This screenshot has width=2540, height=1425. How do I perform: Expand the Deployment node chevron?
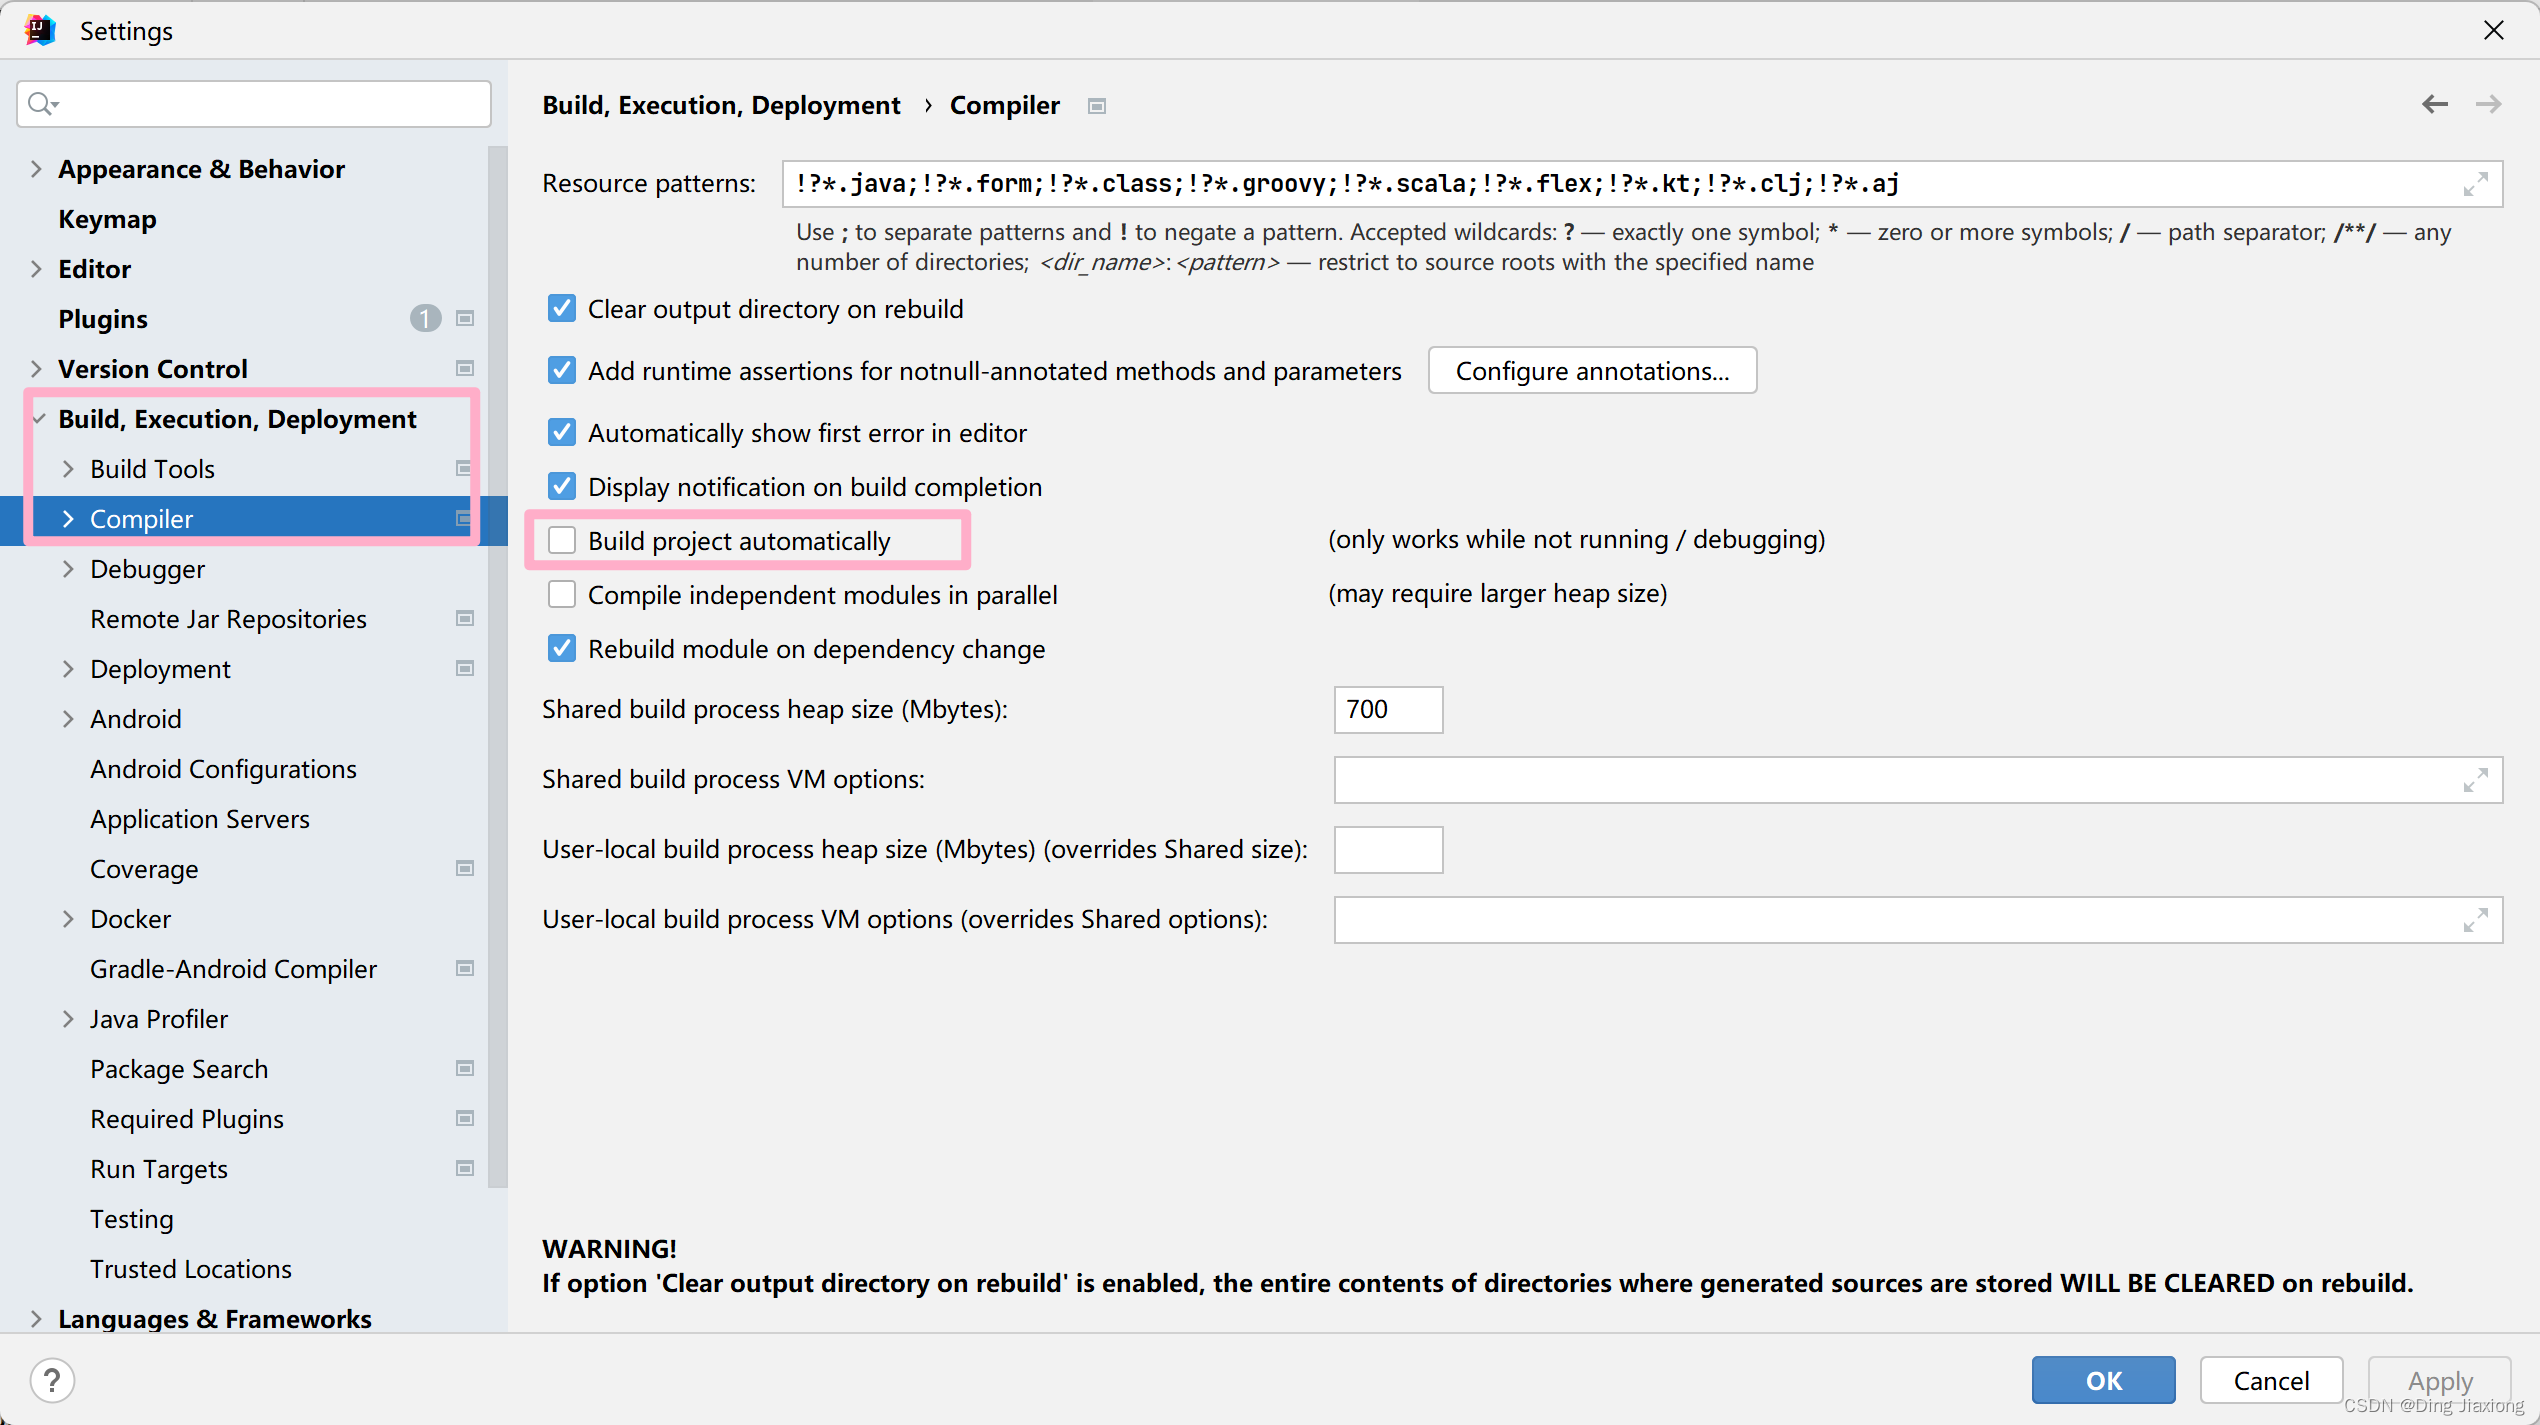coord(68,669)
